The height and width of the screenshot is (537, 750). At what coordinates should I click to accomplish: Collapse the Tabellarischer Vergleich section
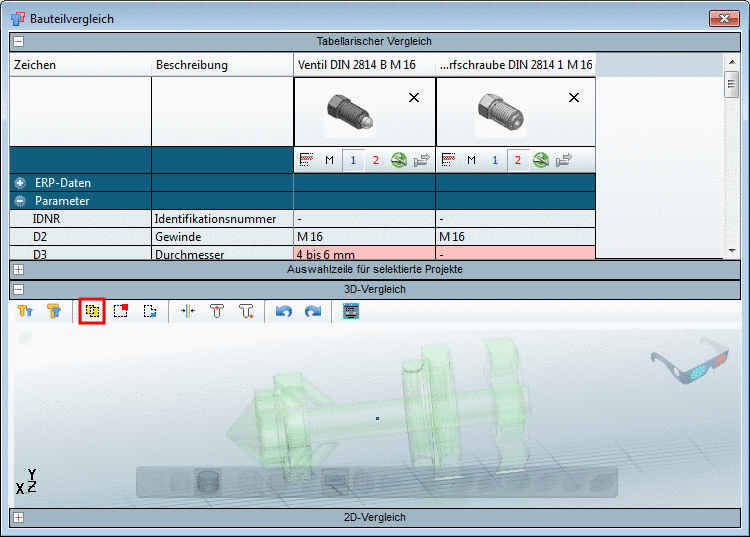(x=19, y=42)
